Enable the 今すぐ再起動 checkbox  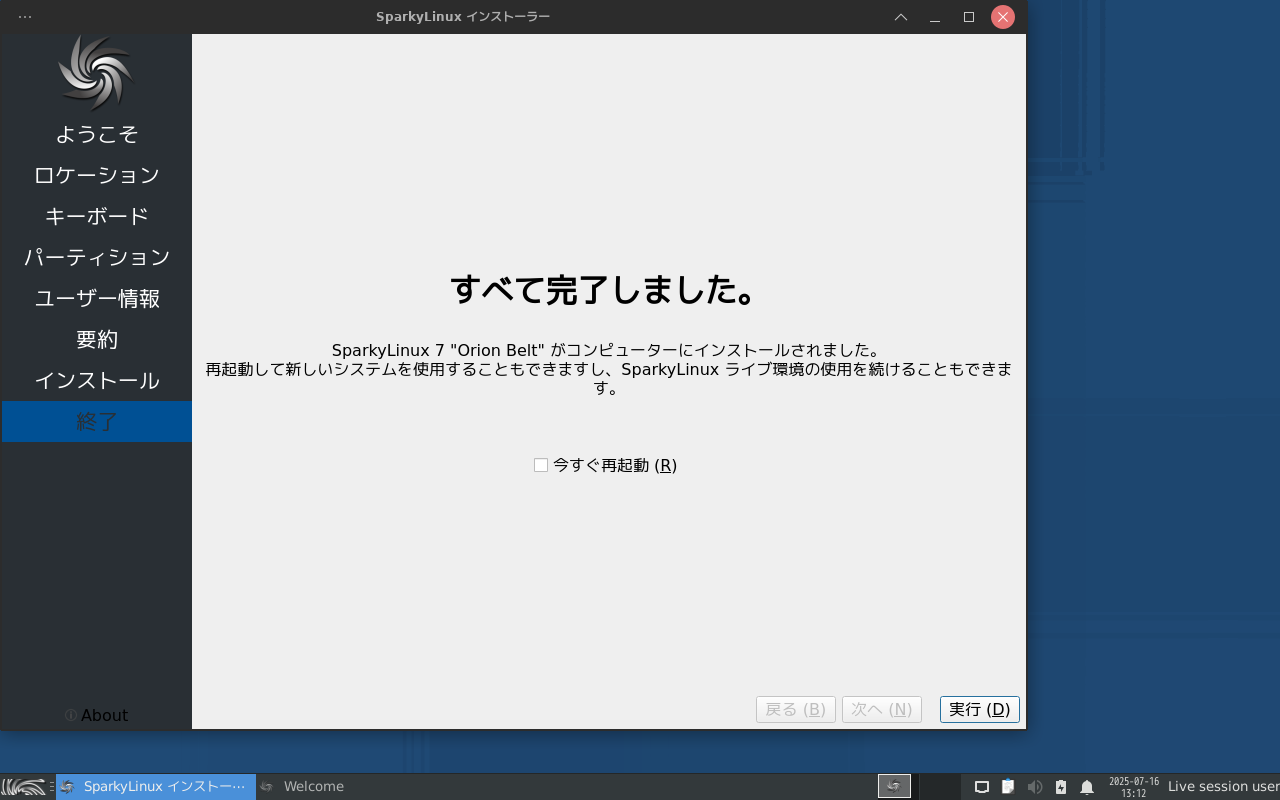pos(541,465)
